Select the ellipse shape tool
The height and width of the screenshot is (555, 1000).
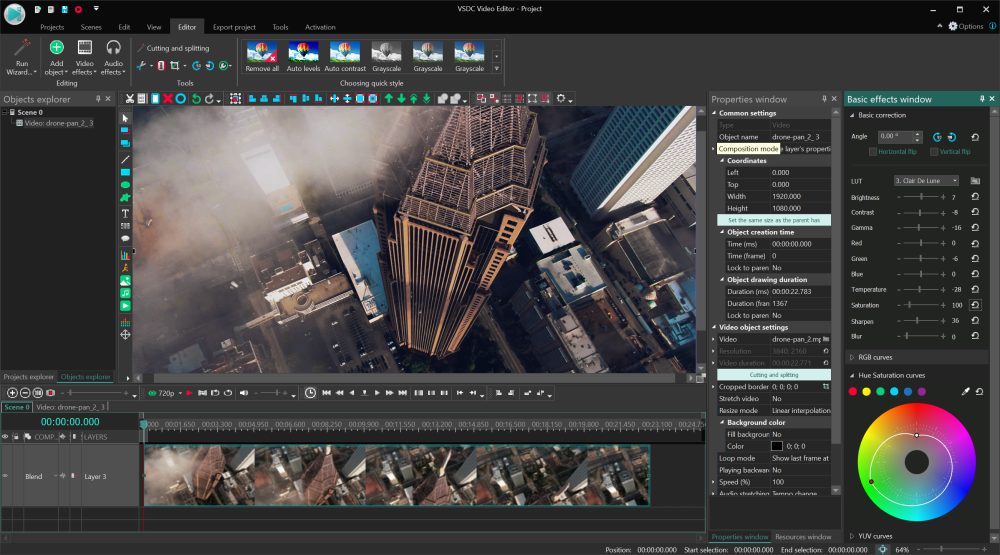125,185
